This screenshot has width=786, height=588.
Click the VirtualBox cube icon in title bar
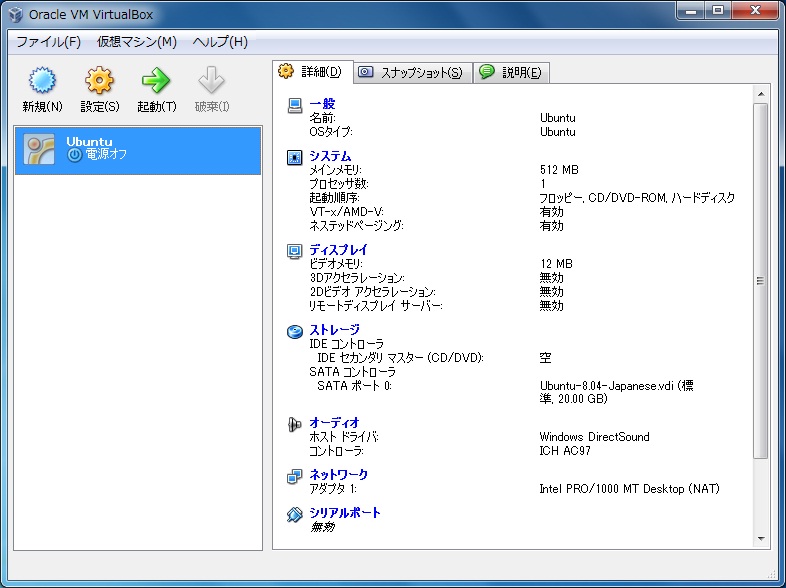pos(16,15)
